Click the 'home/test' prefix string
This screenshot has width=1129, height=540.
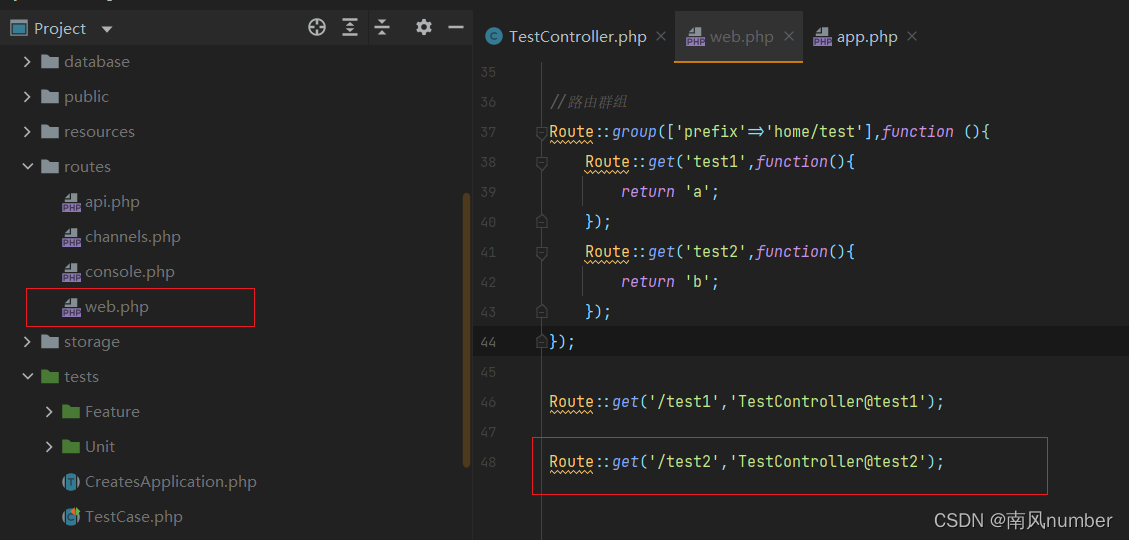pyautogui.click(x=819, y=132)
